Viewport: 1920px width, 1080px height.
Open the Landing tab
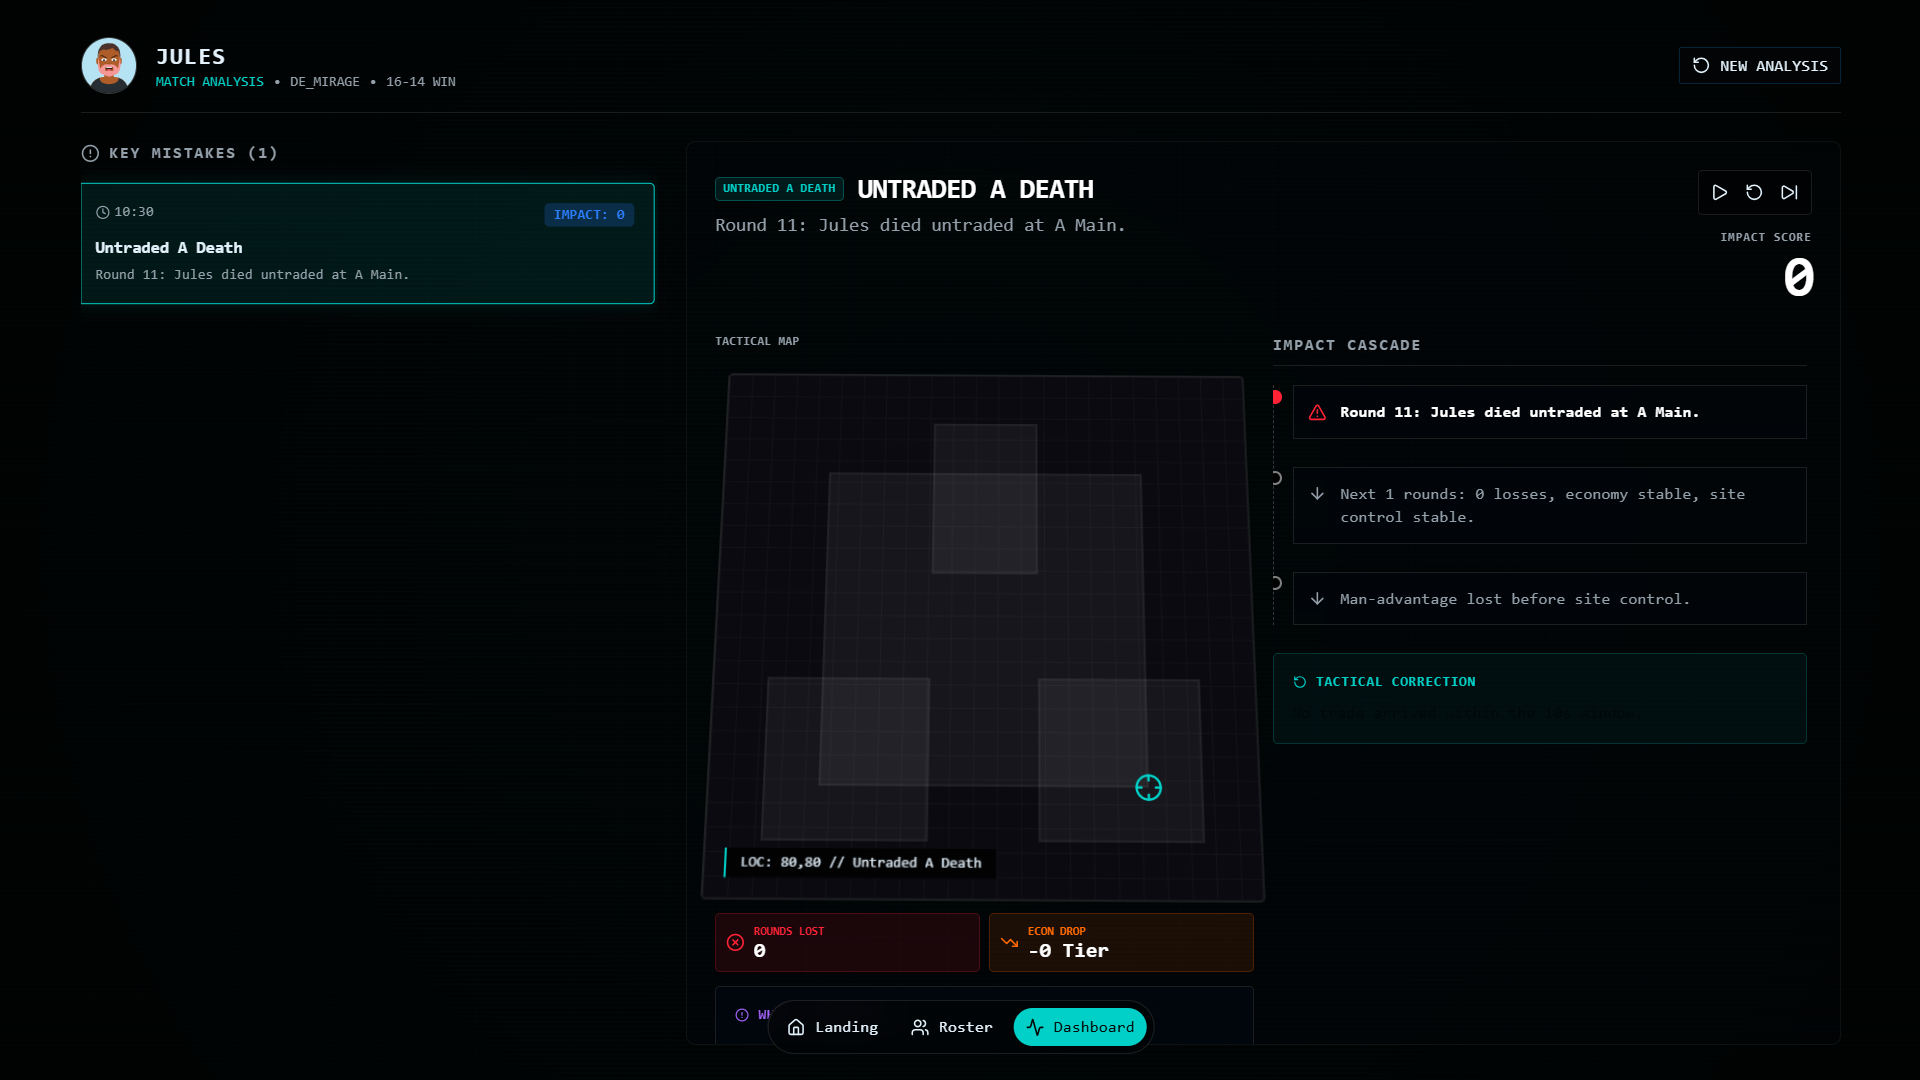(x=832, y=1027)
